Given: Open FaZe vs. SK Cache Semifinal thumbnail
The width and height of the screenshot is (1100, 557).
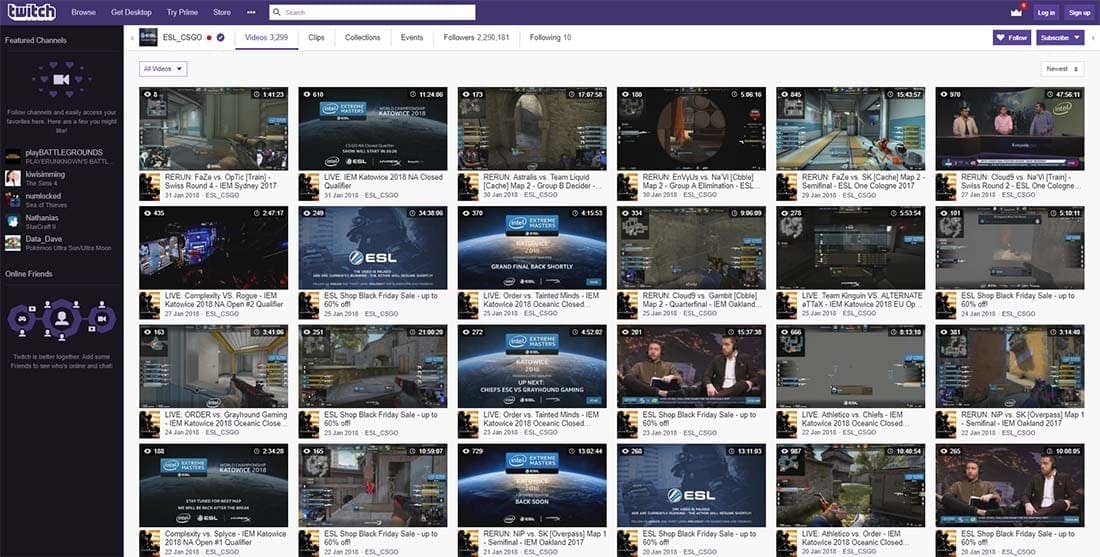Looking at the screenshot, I should point(850,128).
